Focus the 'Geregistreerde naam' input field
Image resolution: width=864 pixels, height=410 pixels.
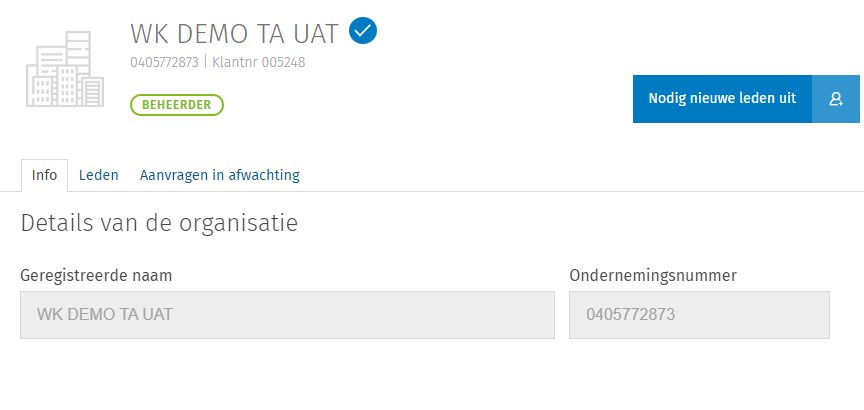[287, 315]
